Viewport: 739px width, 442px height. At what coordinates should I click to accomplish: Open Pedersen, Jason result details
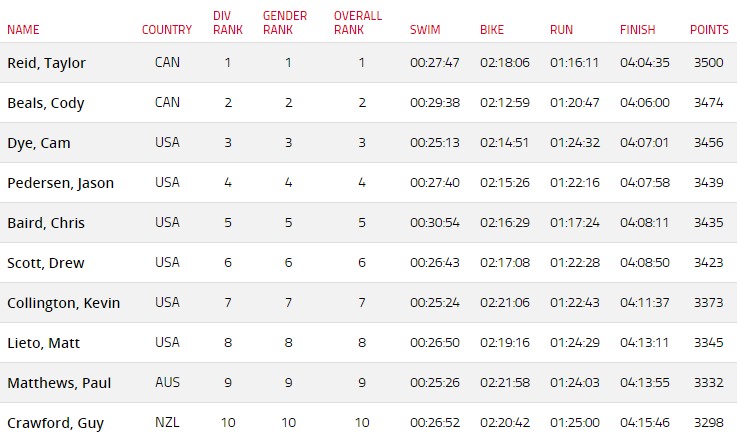(60, 183)
